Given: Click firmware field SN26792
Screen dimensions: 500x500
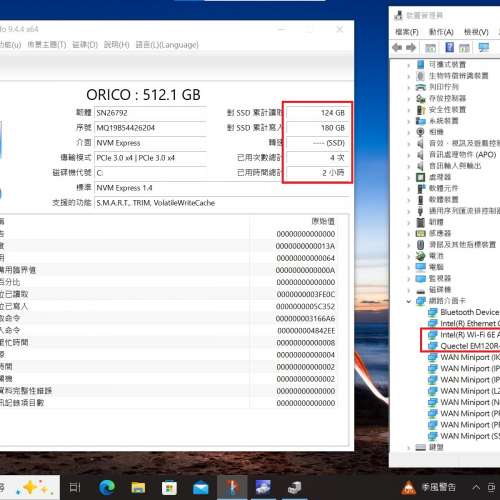Looking at the screenshot, I should tap(150, 113).
